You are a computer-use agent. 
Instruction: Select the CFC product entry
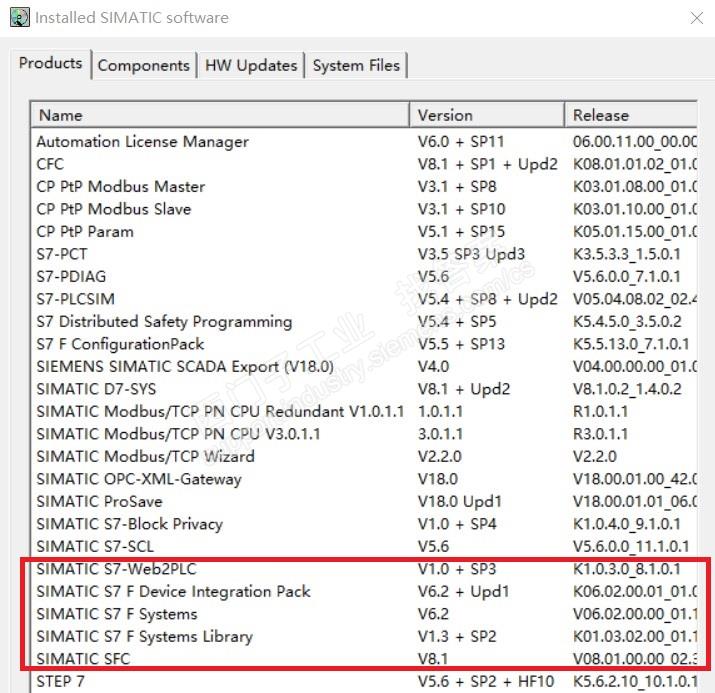pyautogui.click(x=50, y=164)
